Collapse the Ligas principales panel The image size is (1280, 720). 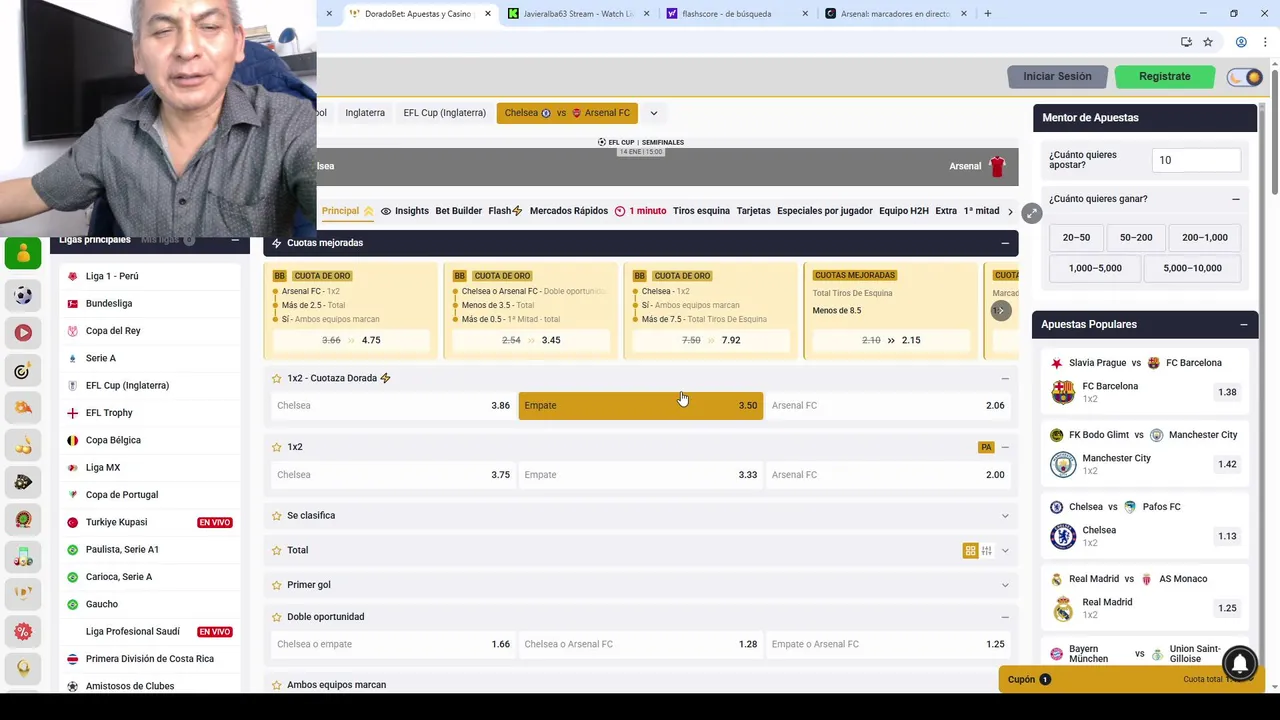(235, 240)
